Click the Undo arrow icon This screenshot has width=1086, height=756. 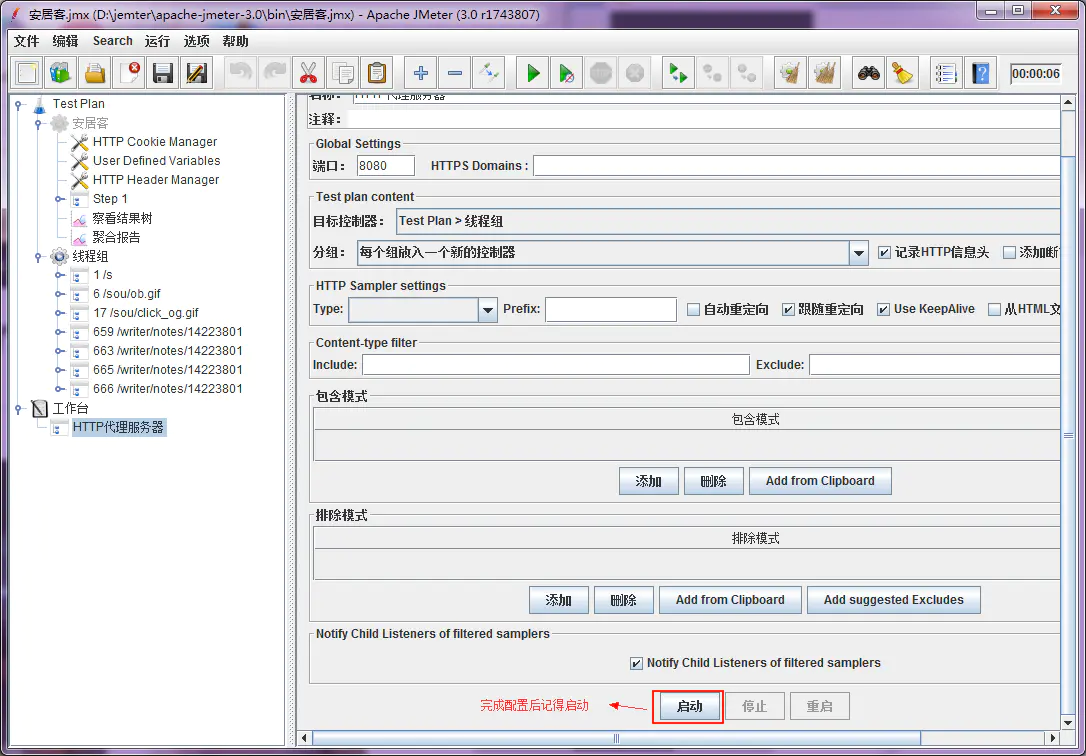click(240, 73)
